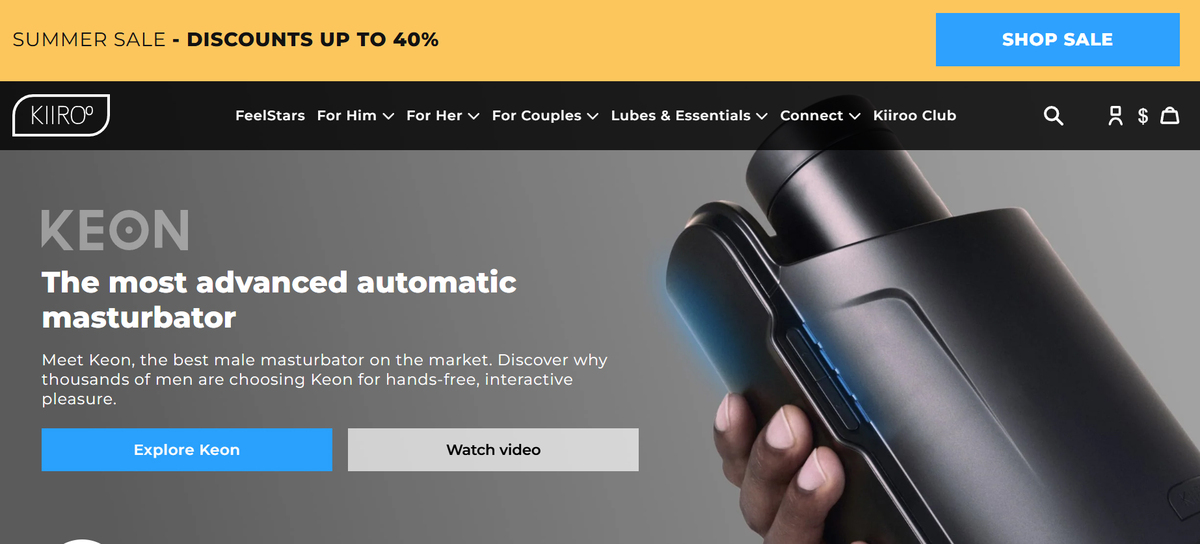This screenshot has height=544, width=1200.
Task: Expand the Connect dropdown chevron
Action: [x=855, y=116]
